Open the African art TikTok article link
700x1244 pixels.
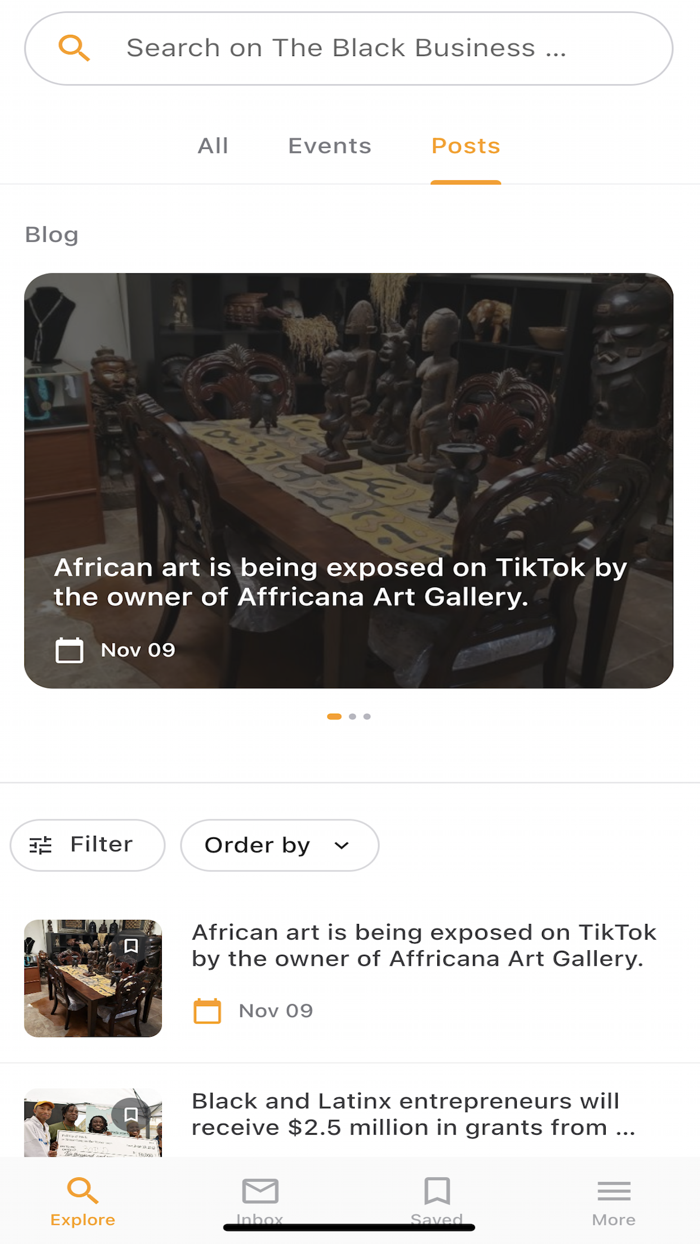tap(424, 947)
